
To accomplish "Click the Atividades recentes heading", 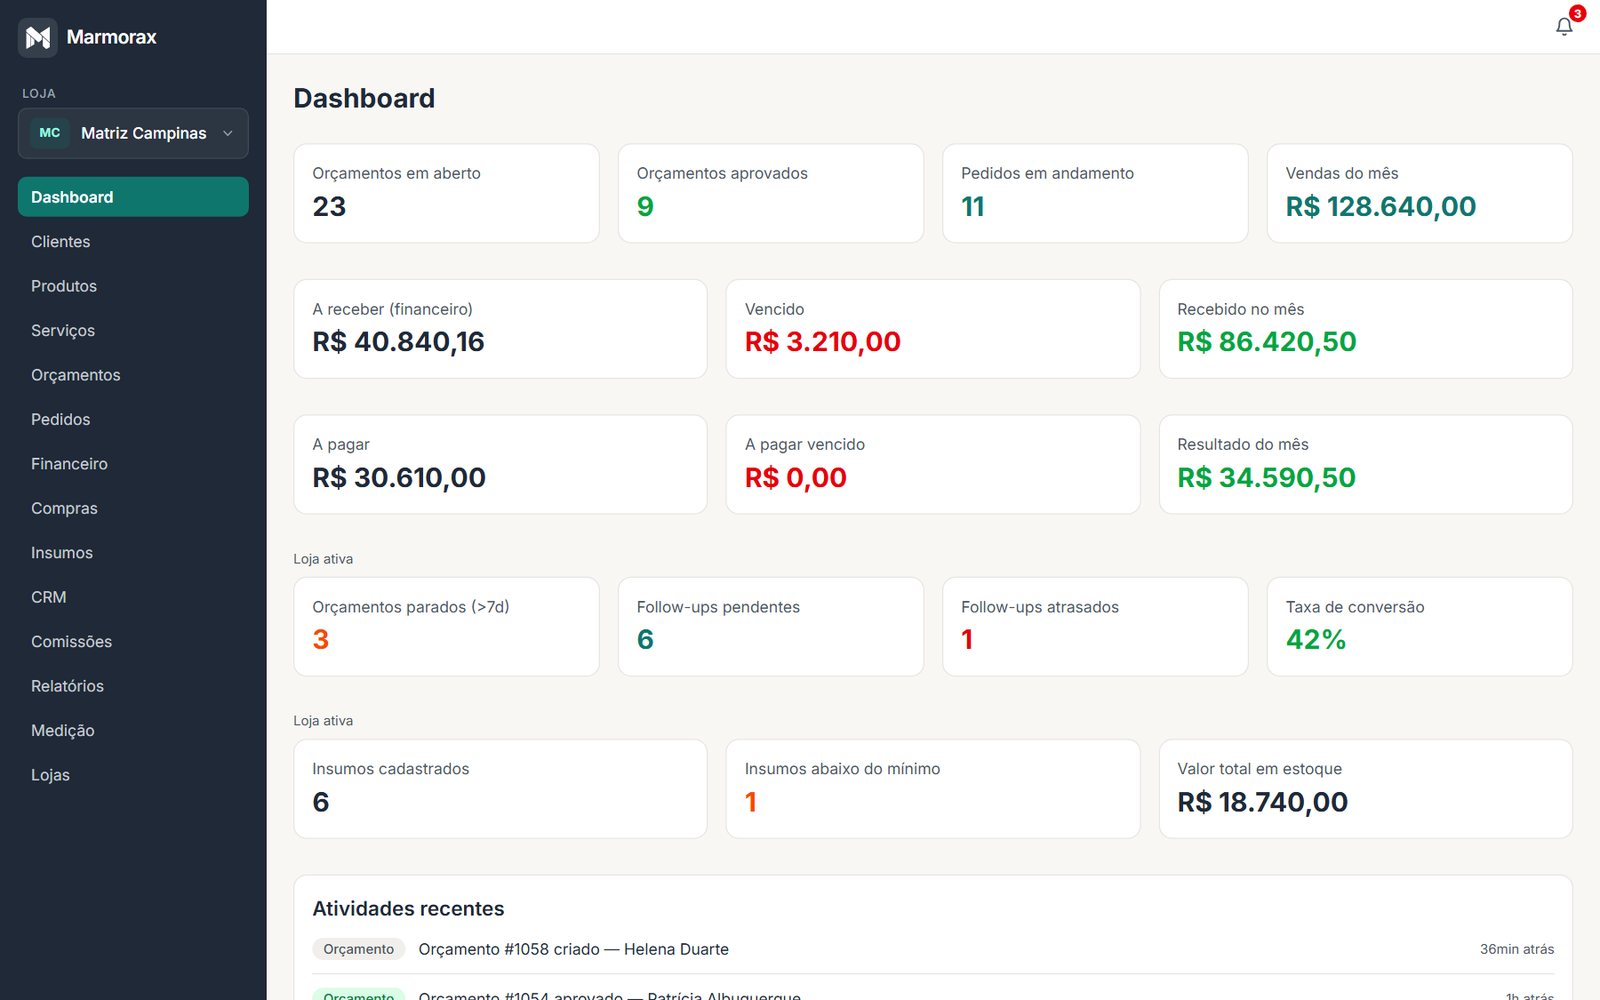I will [408, 909].
